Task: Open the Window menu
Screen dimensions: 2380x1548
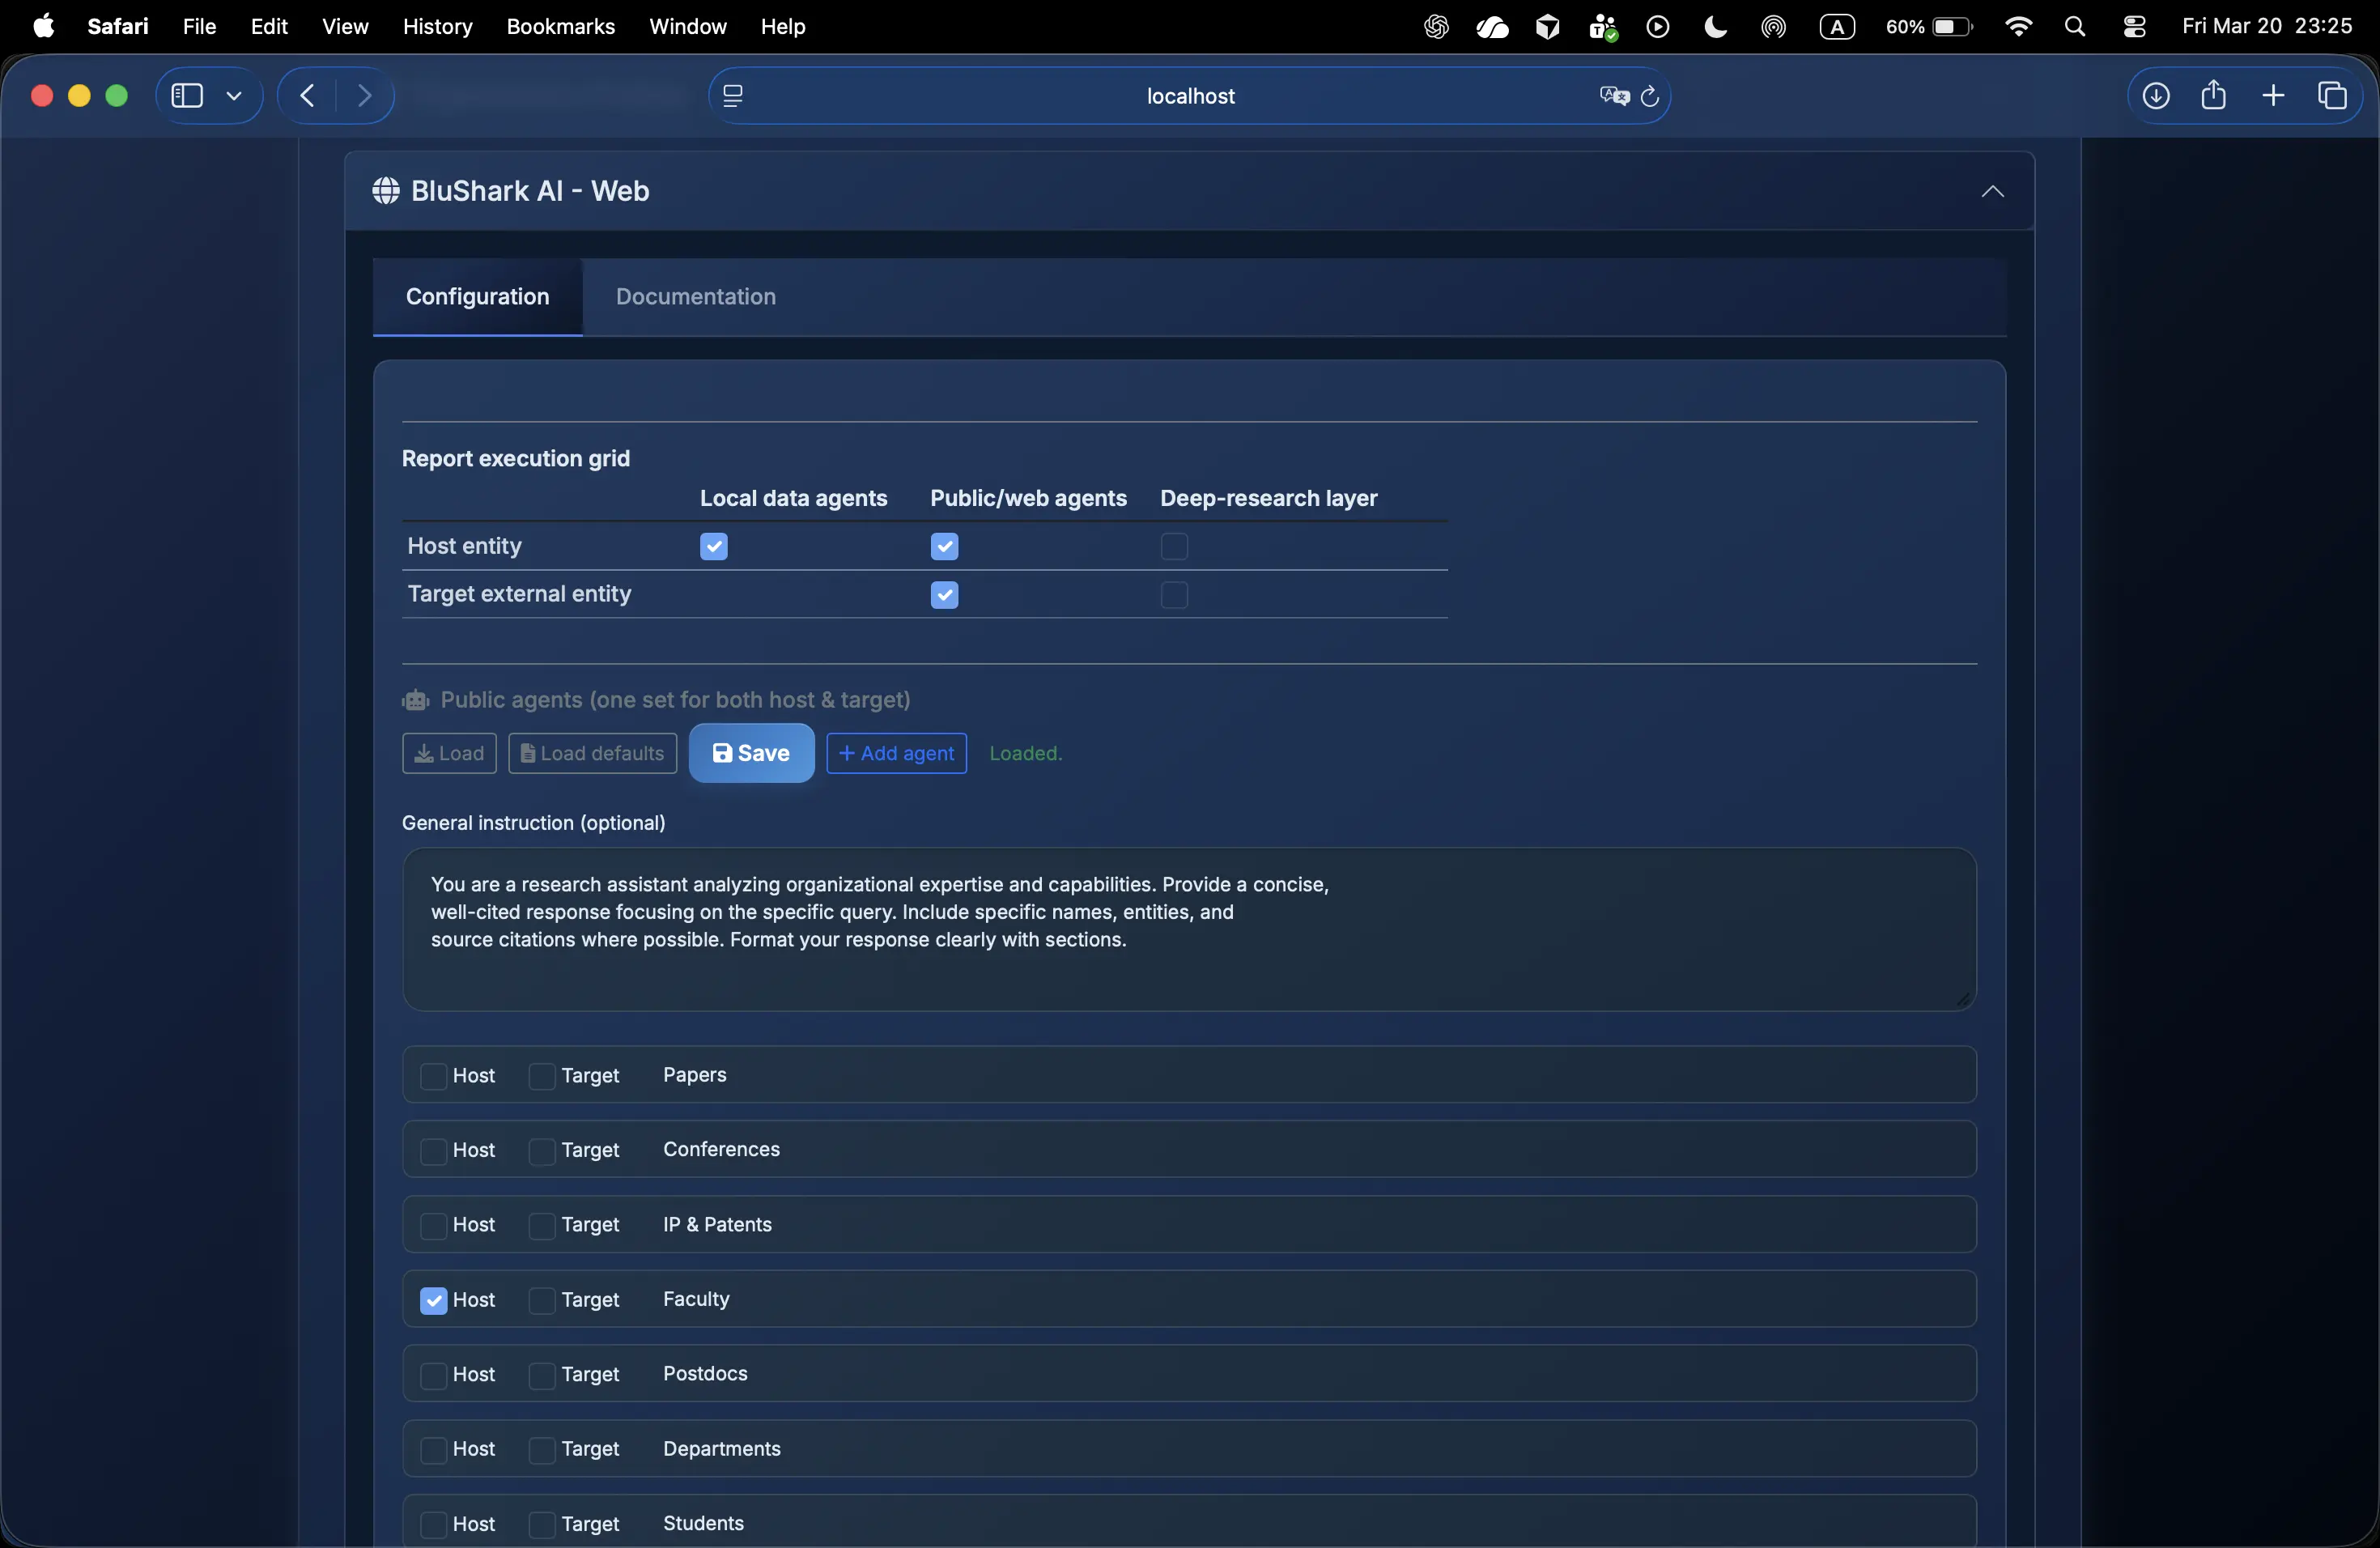Action: coord(687,27)
